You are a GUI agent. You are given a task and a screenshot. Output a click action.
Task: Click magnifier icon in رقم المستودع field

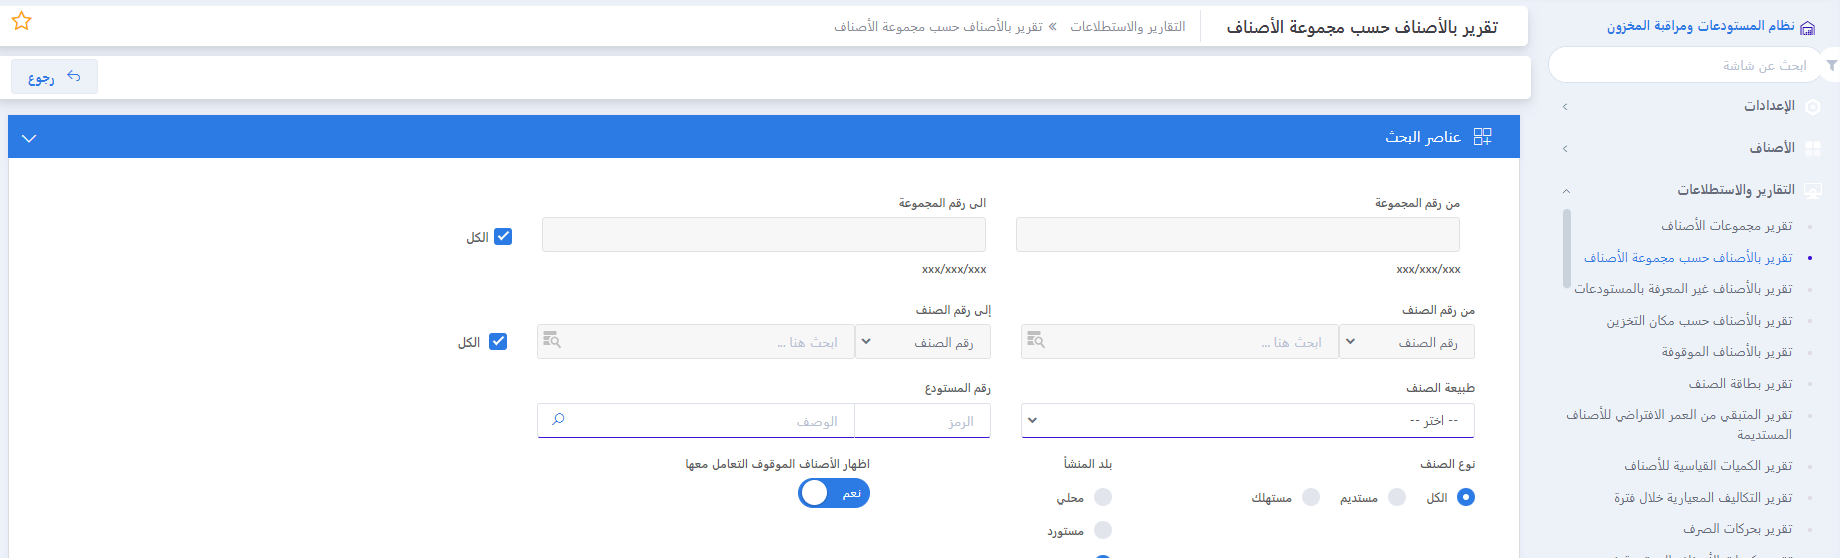[x=558, y=420]
